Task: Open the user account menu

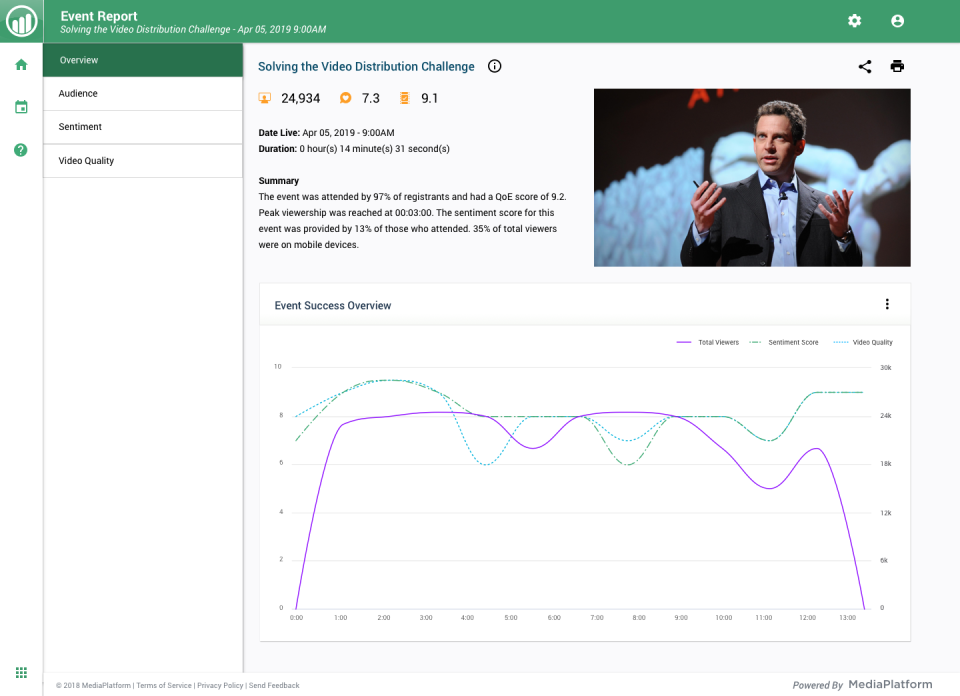Action: coord(897,20)
